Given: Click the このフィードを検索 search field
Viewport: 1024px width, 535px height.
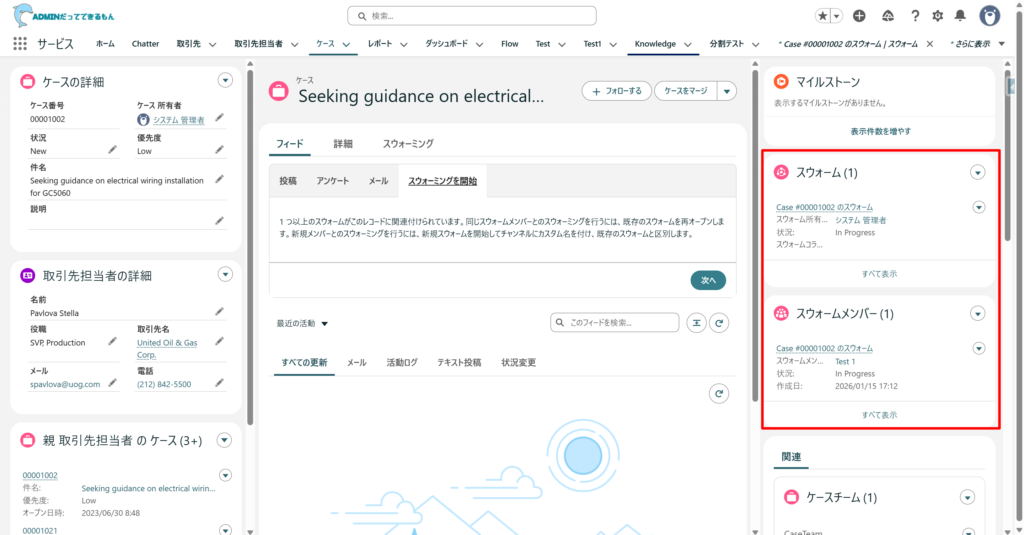Looking at the screenshot, I should tap(614, 323).
